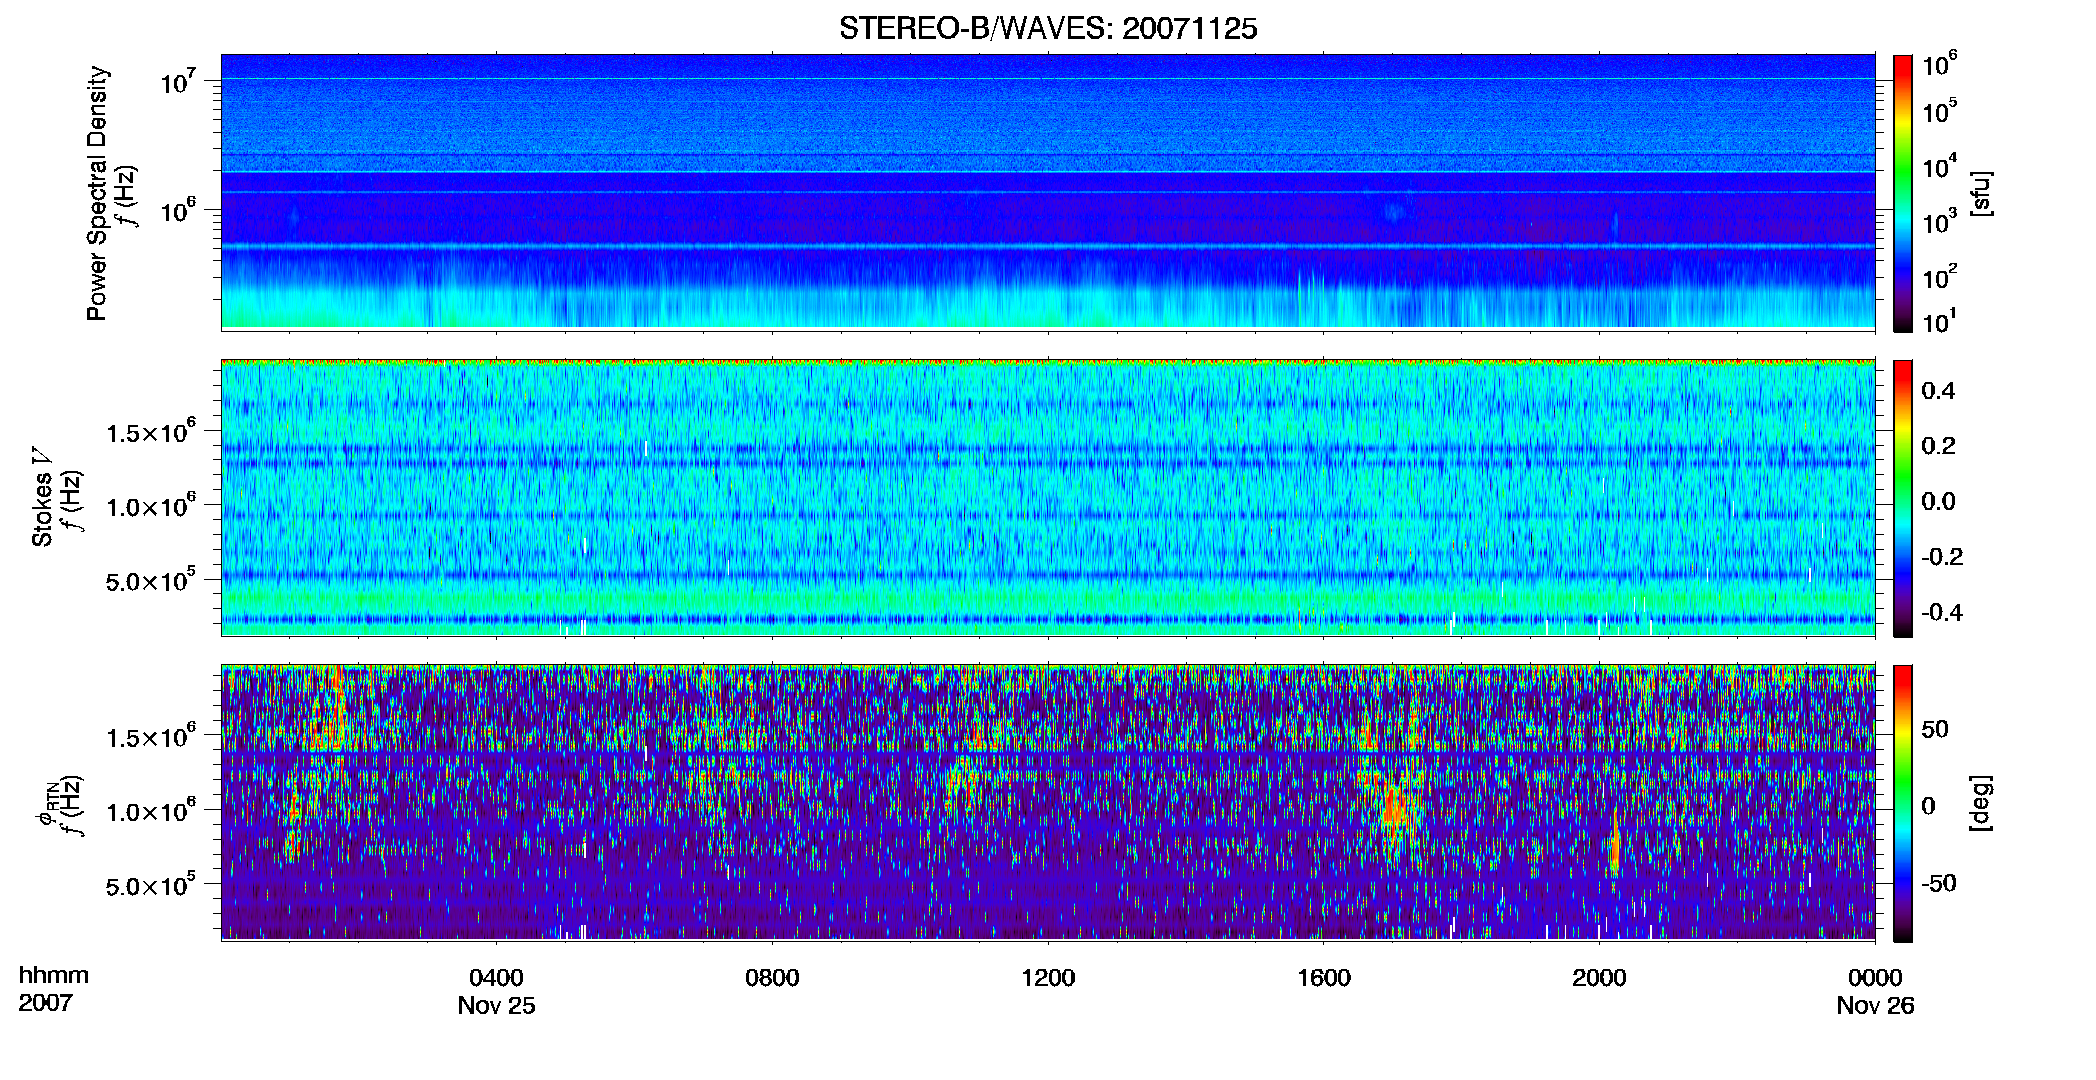Click the 1600 time axis label
This screenshot has width=2096, height=1080.
(1324, 978)
